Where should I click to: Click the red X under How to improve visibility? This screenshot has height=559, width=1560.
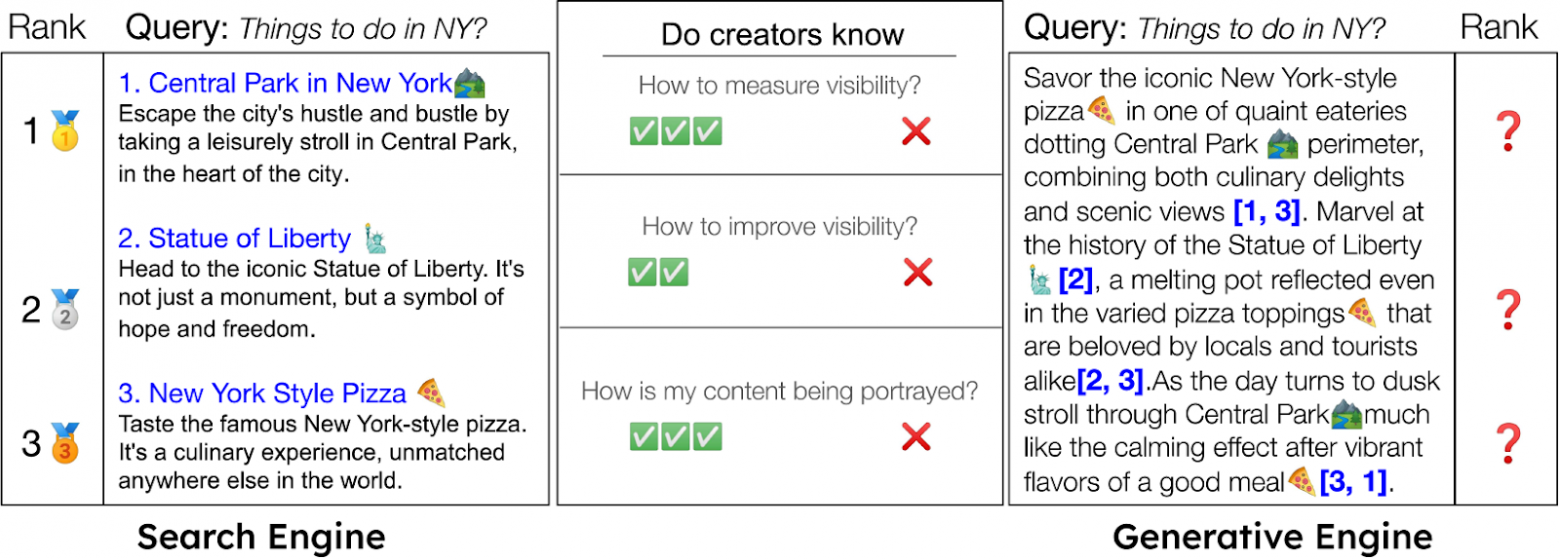916,272
